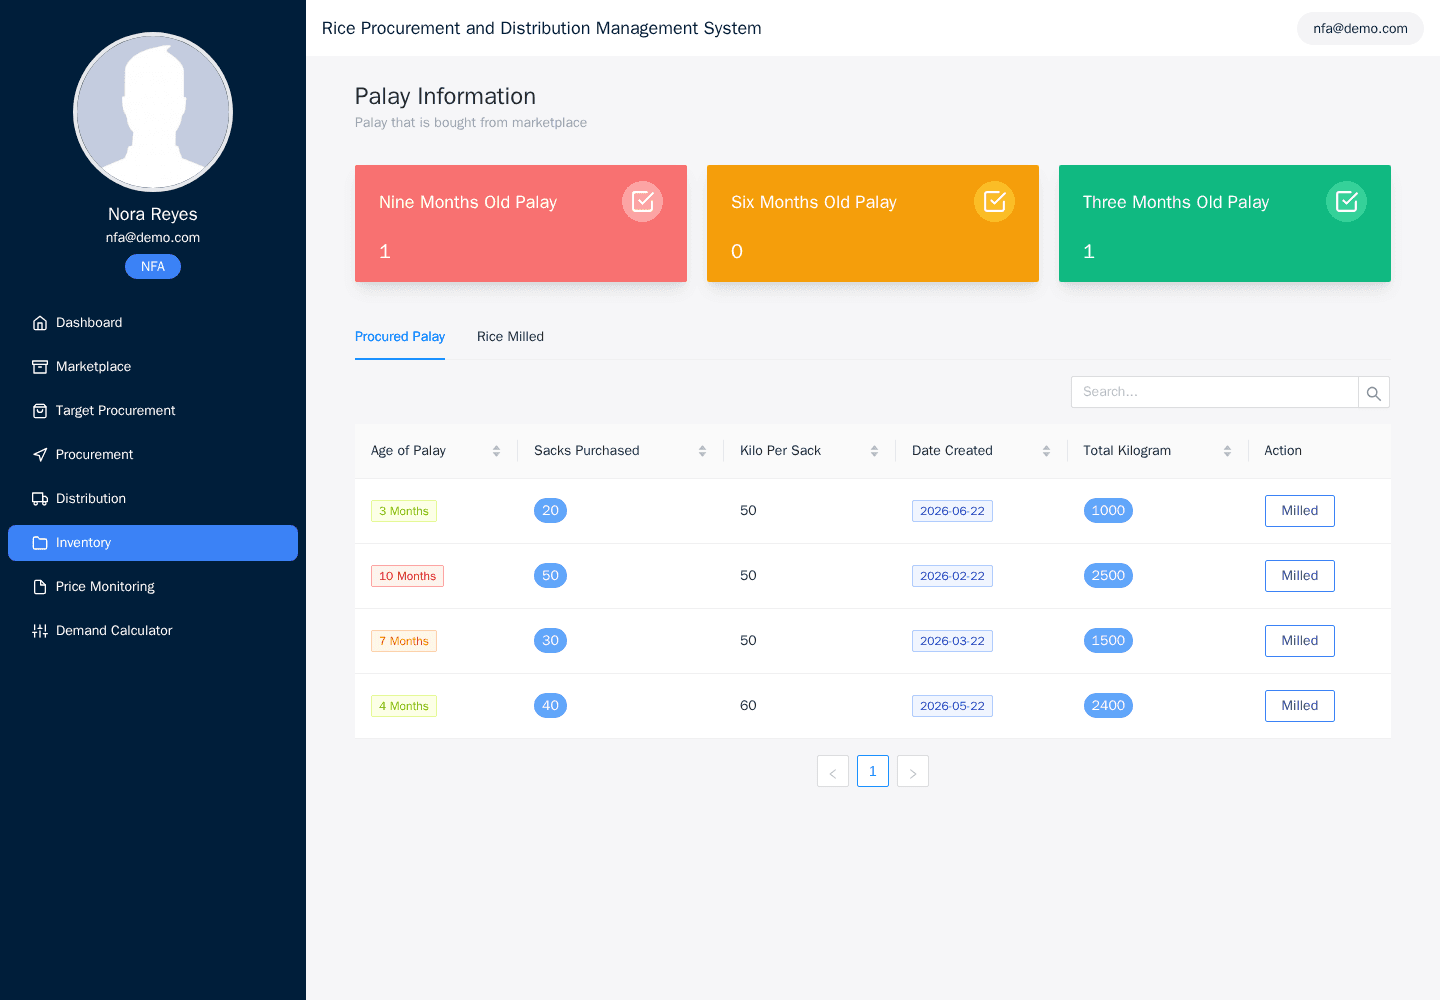Click Milled for the 4 Months row
This screenshot has height=1000, width=1440.
coord(1300,706)
